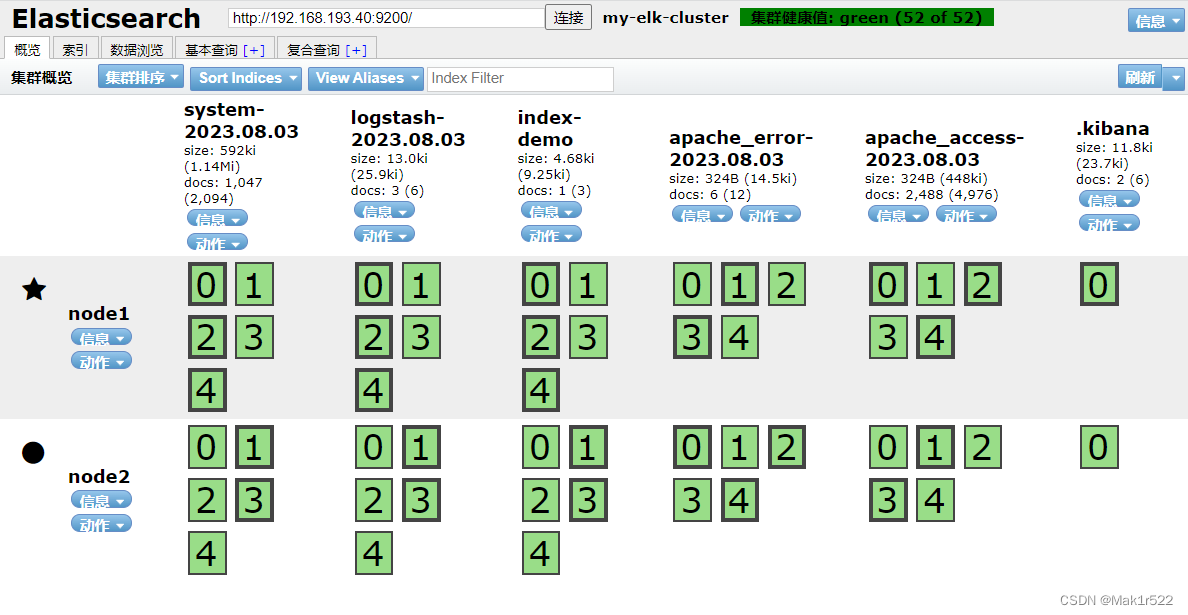The image size is (1188, 615).
Task: Select shard 1 of index-demo on node1
Action: tap(588, 285)
